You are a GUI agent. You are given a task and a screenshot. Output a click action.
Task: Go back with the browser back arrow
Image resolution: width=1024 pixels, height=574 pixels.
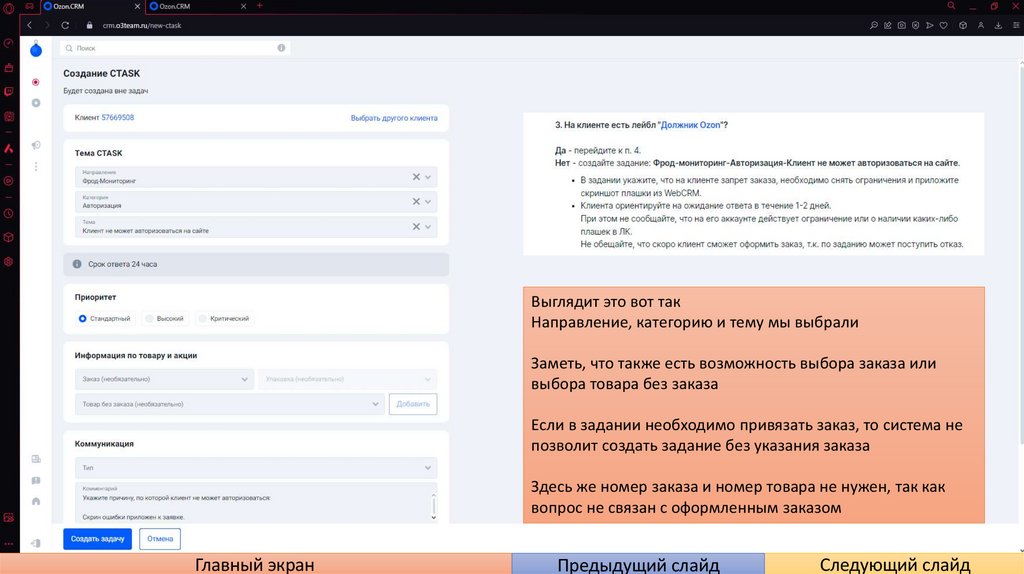click(x=29, y=25)
